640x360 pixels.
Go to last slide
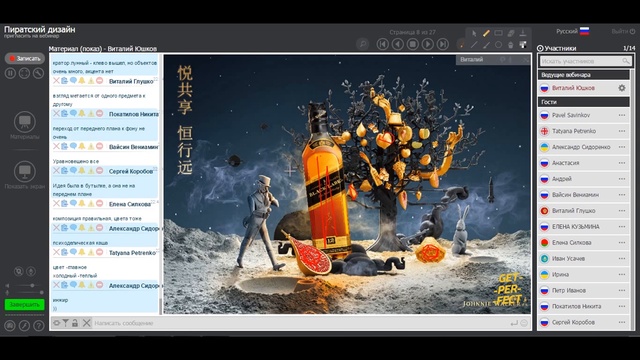(442, 44)
